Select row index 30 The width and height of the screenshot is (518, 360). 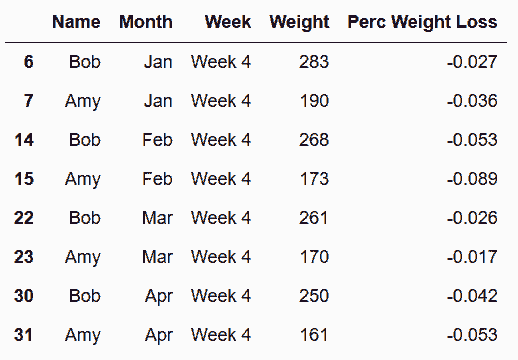click(x=24, y=296)
